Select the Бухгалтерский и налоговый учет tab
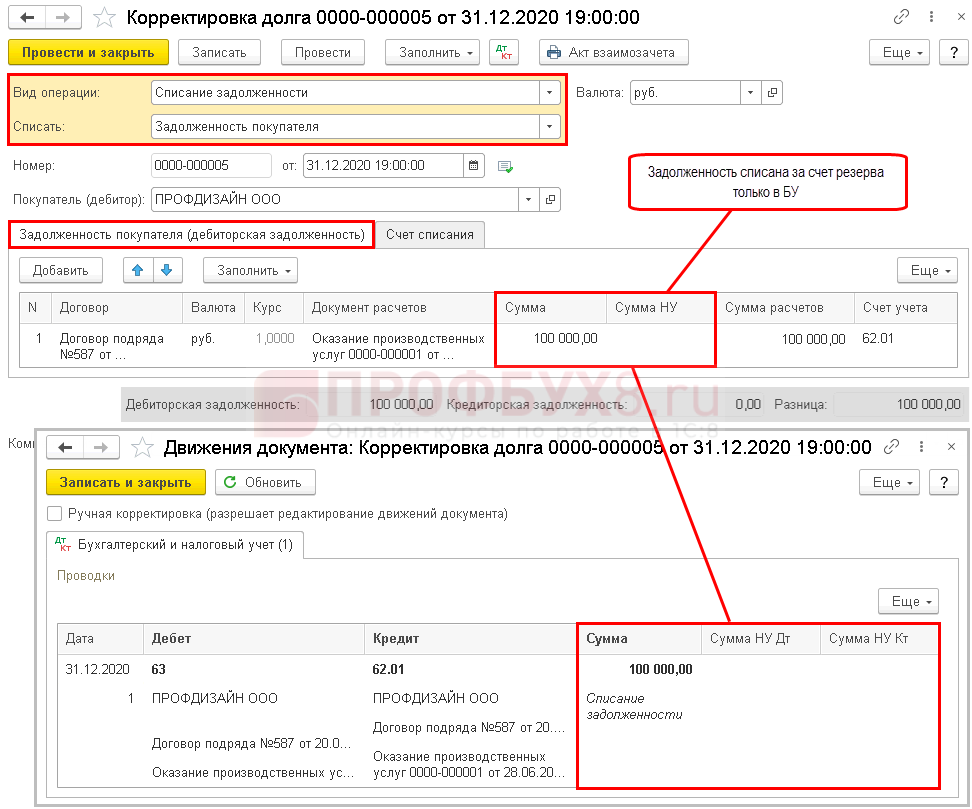 tap(175, 545)
